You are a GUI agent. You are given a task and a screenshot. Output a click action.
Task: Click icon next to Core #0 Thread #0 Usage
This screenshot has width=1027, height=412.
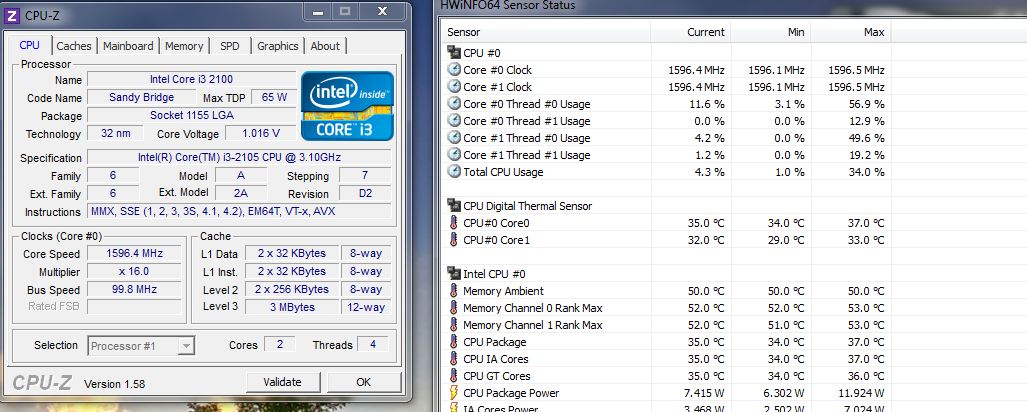pos(454,103)
